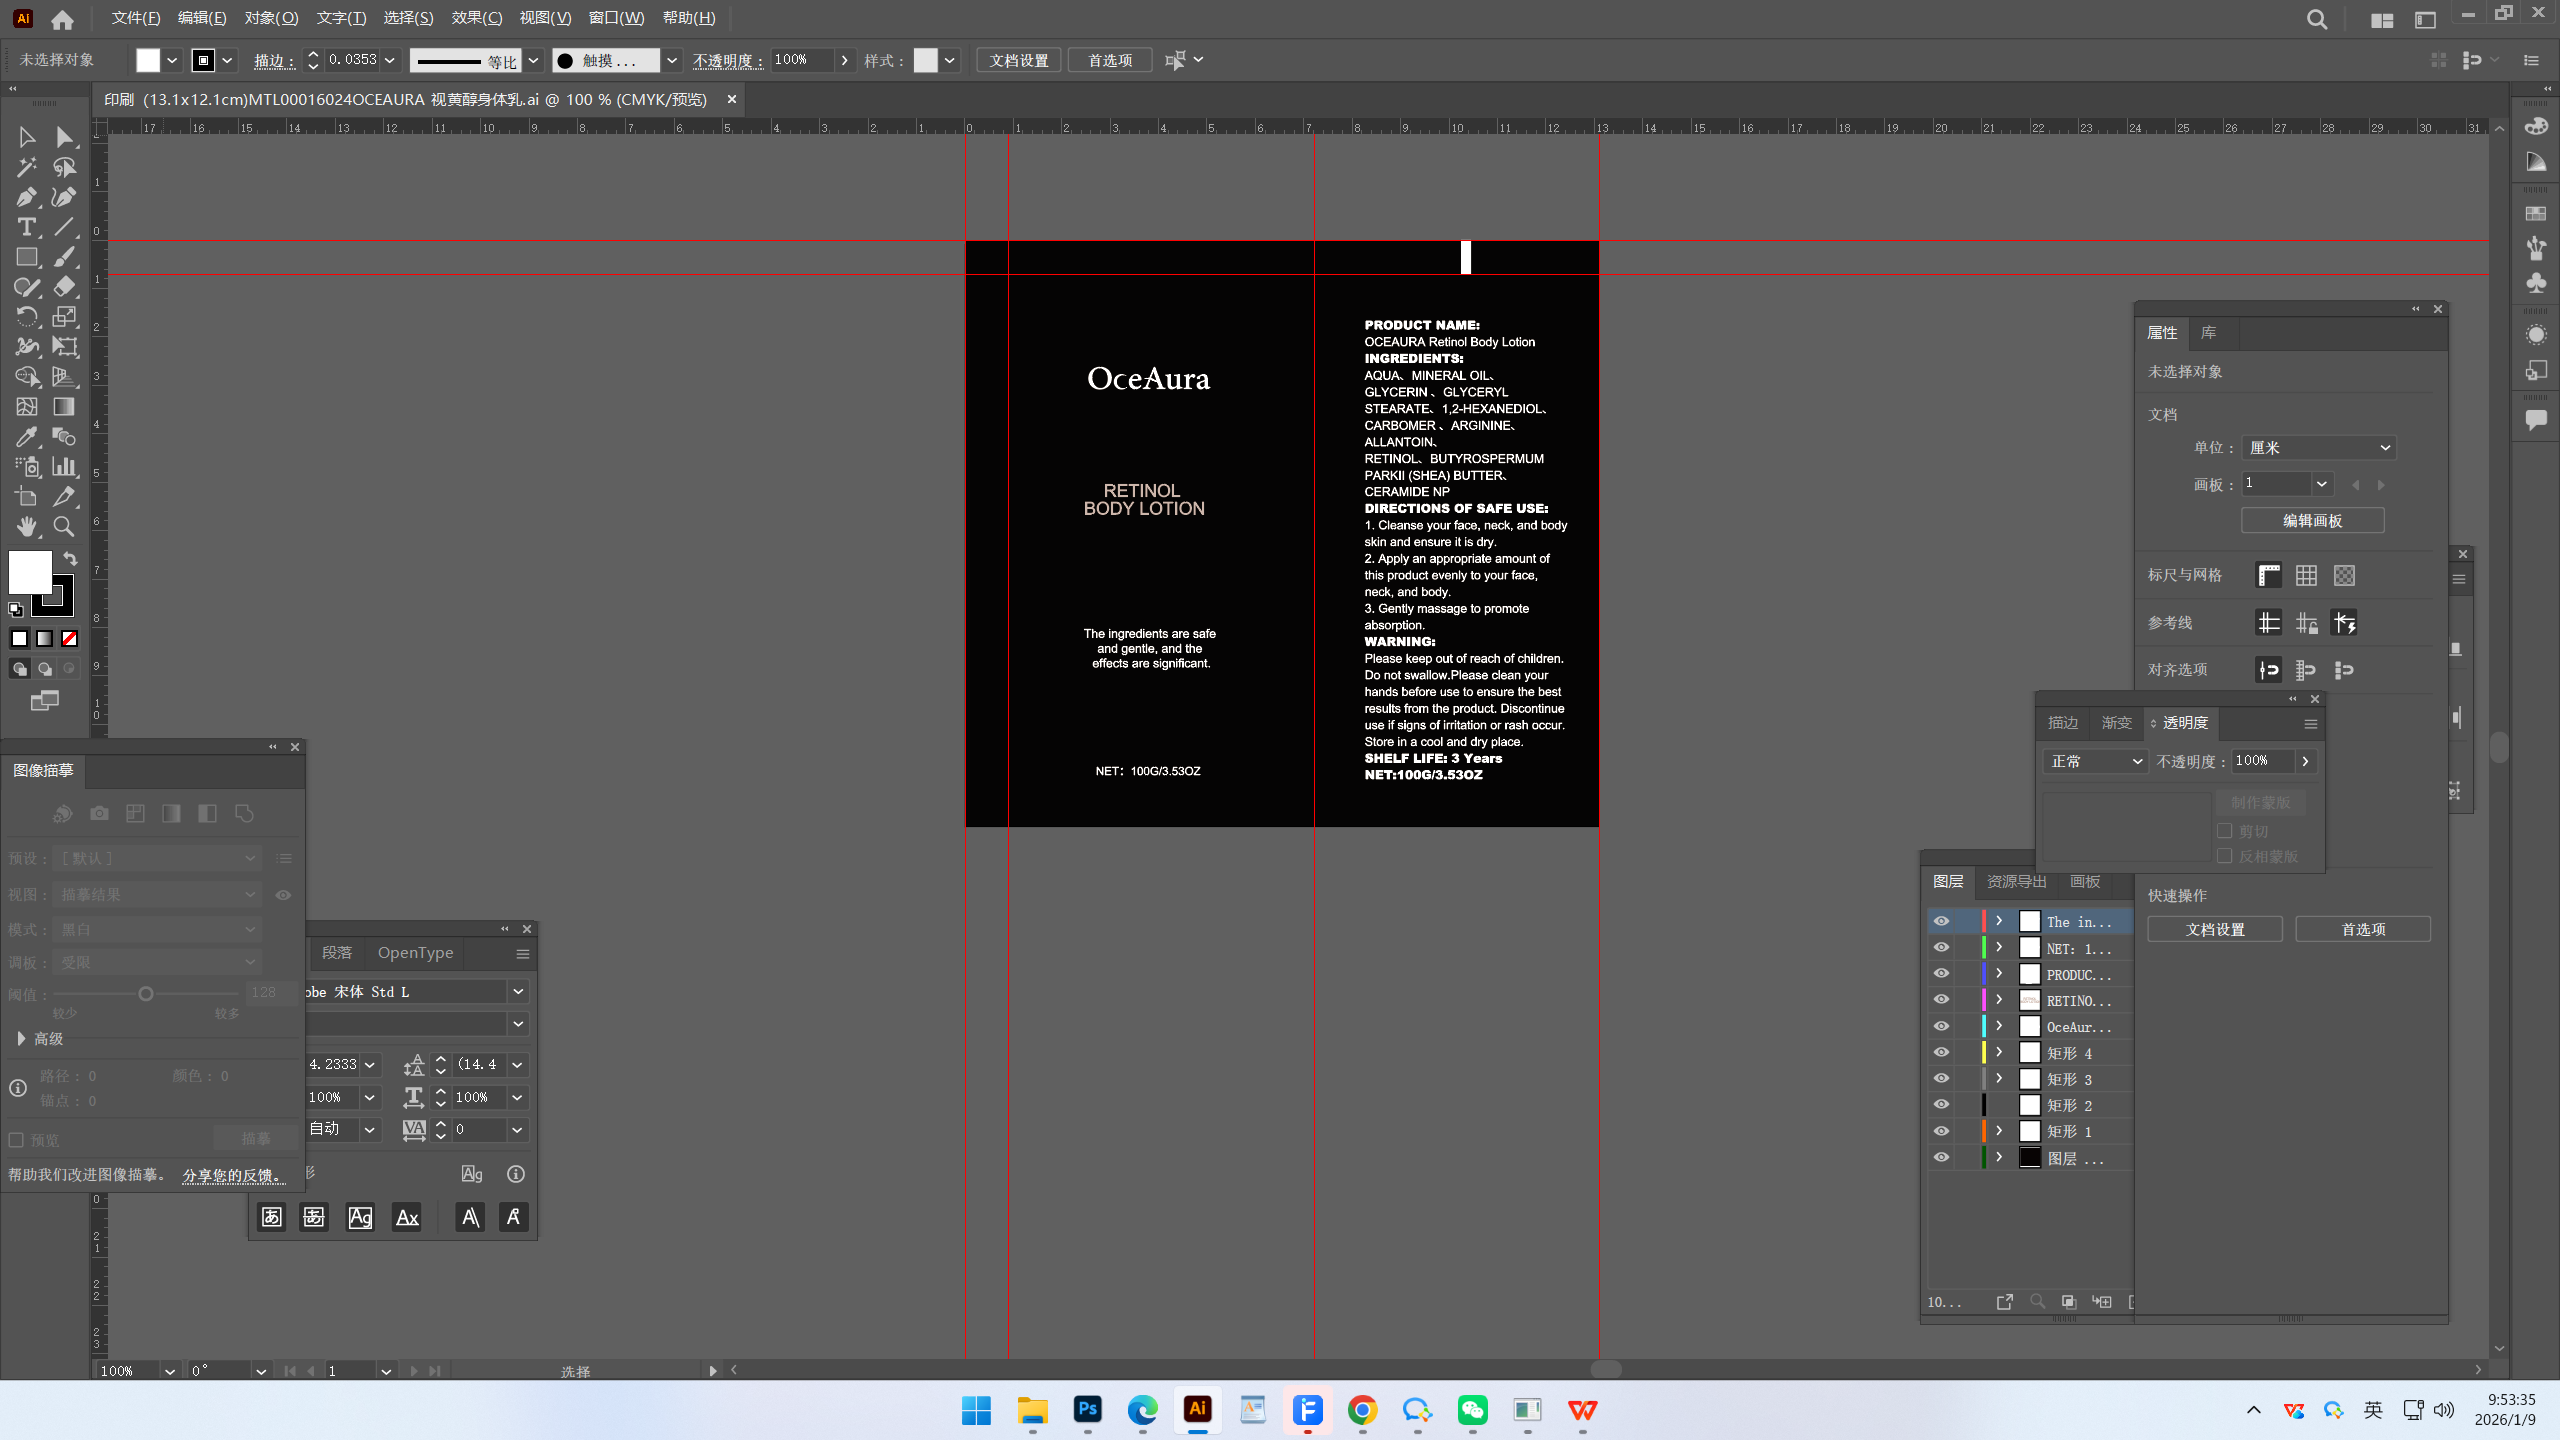Select the Column Graph tool
This screenshot has height=1440, width=2560.
click(65, 467)
